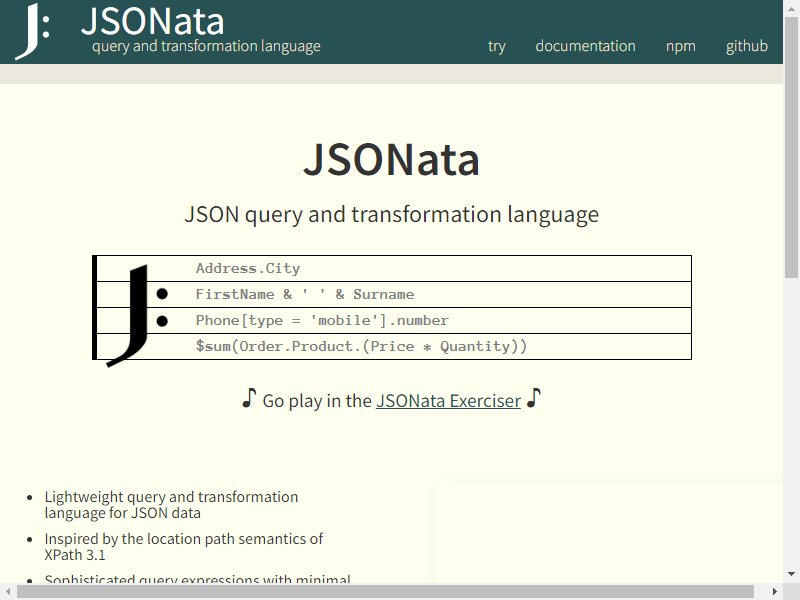Open the try navigation link

(x=496, y=46)
